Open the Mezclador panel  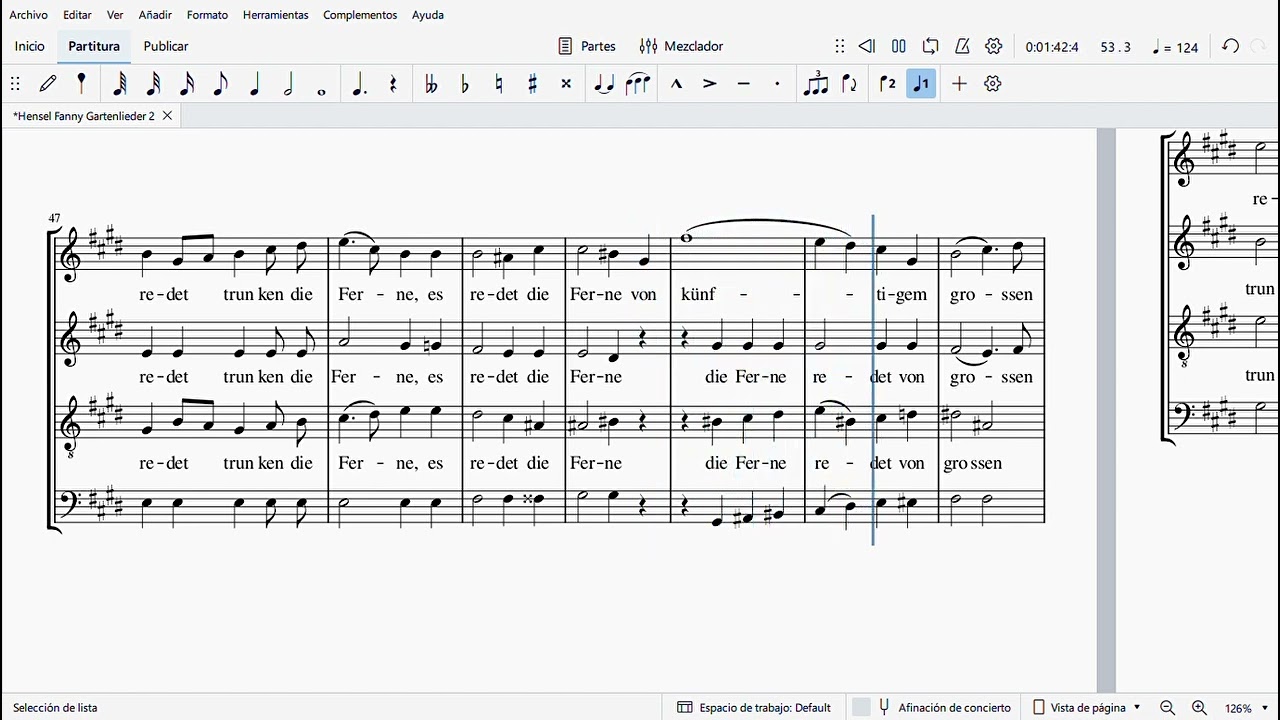coord(681,46)
